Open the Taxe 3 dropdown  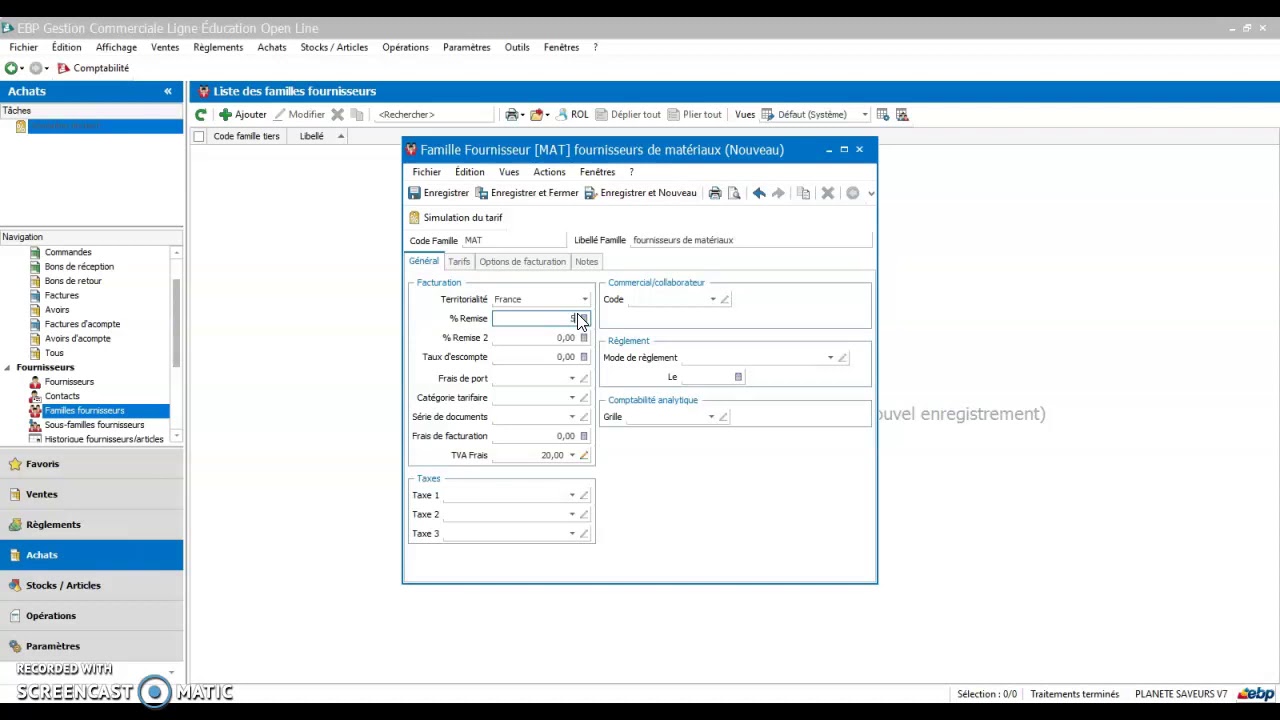pos(572,533)
